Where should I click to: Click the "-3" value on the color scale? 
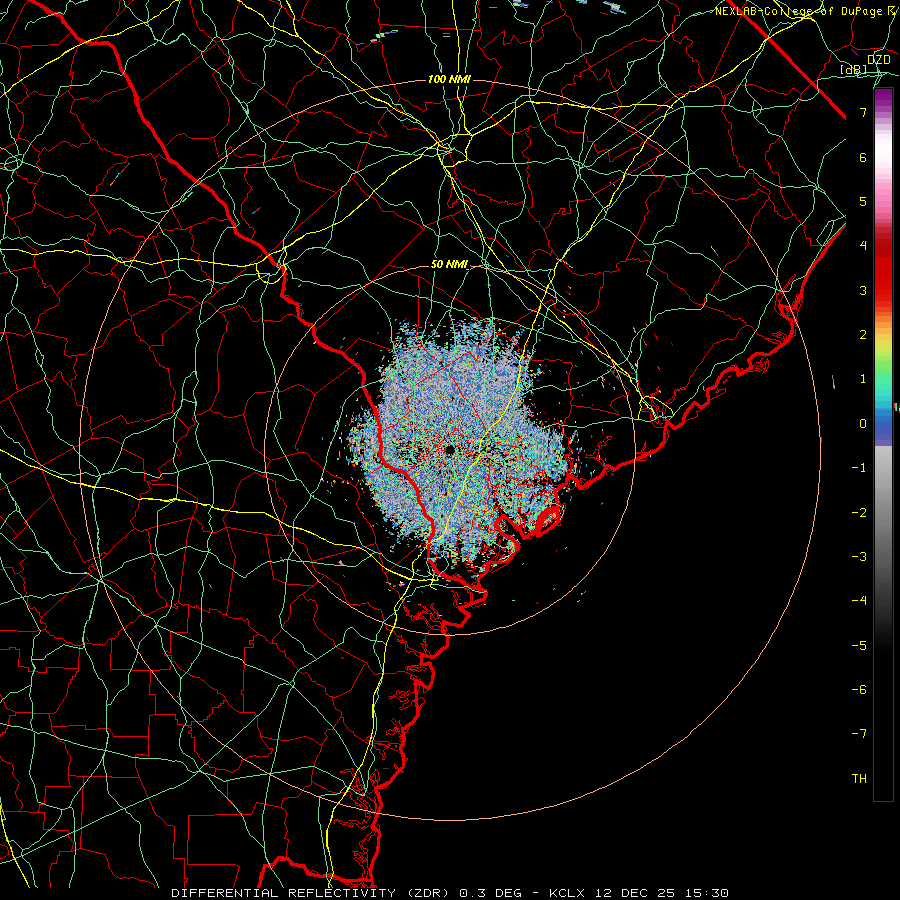pyautogui.click(x=859, y=557)
